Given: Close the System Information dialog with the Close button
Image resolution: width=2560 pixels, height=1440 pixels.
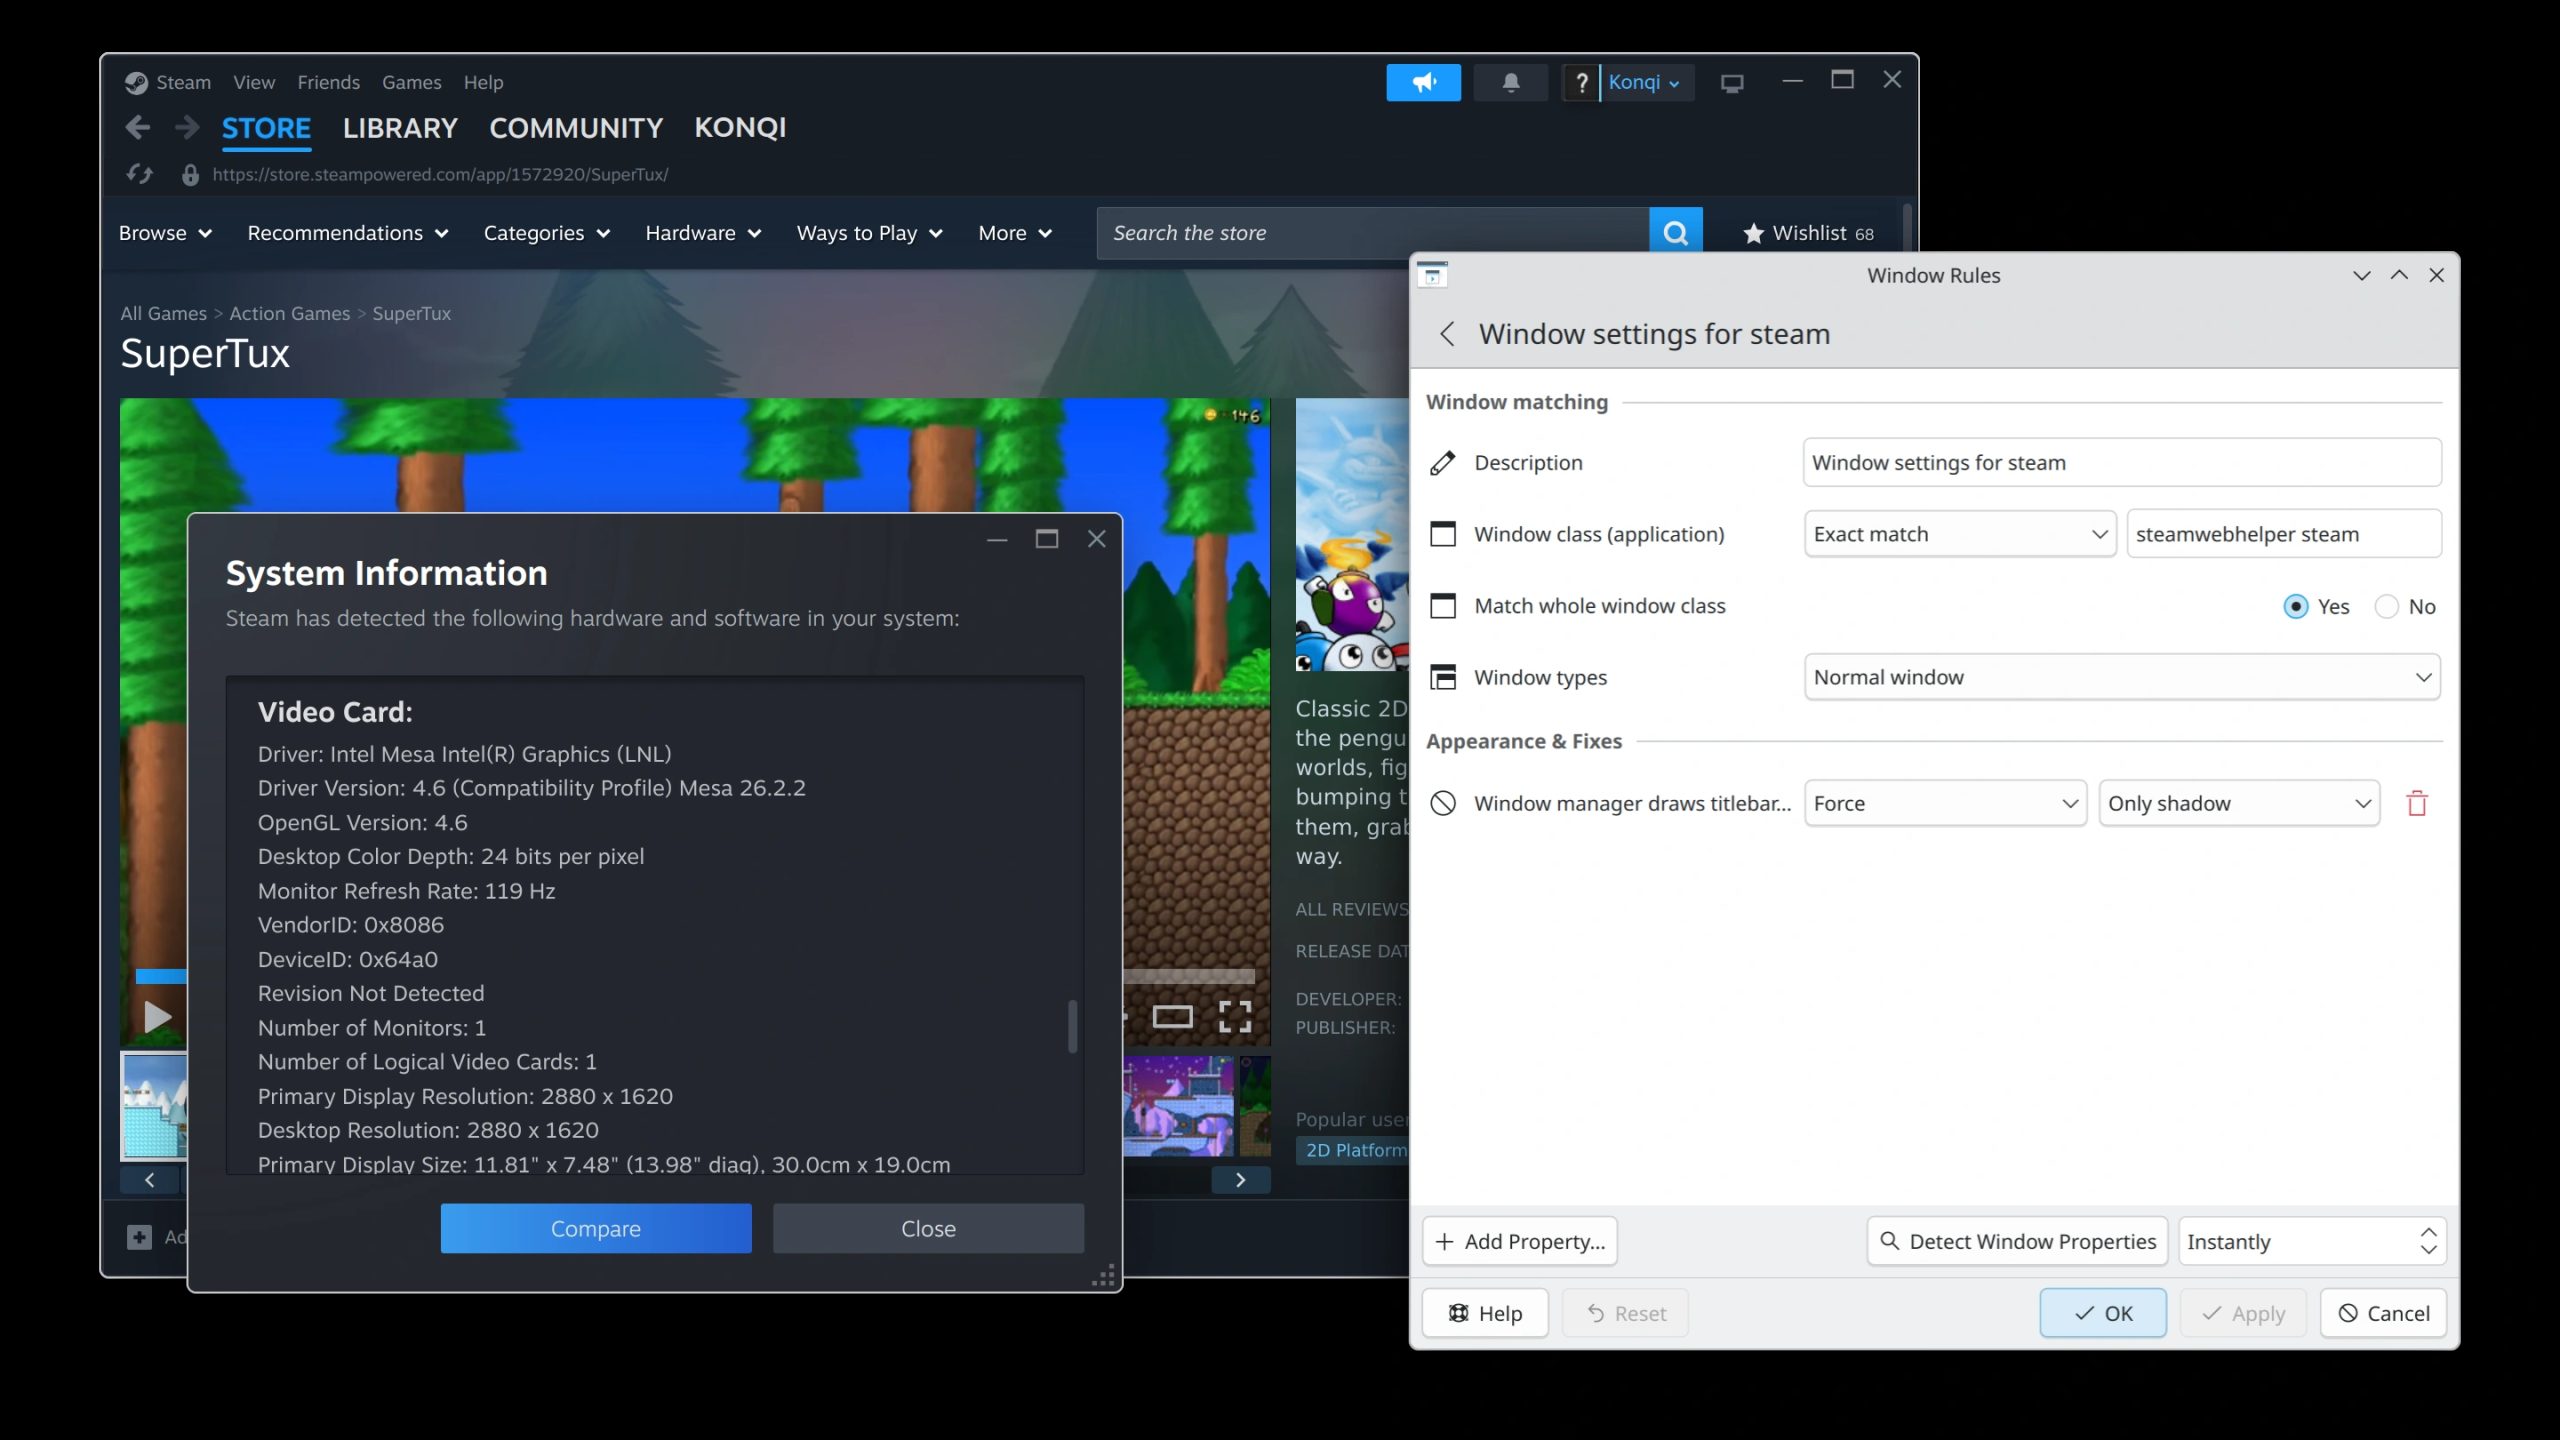Looking at the screenshot, I should click(928, 1228).
